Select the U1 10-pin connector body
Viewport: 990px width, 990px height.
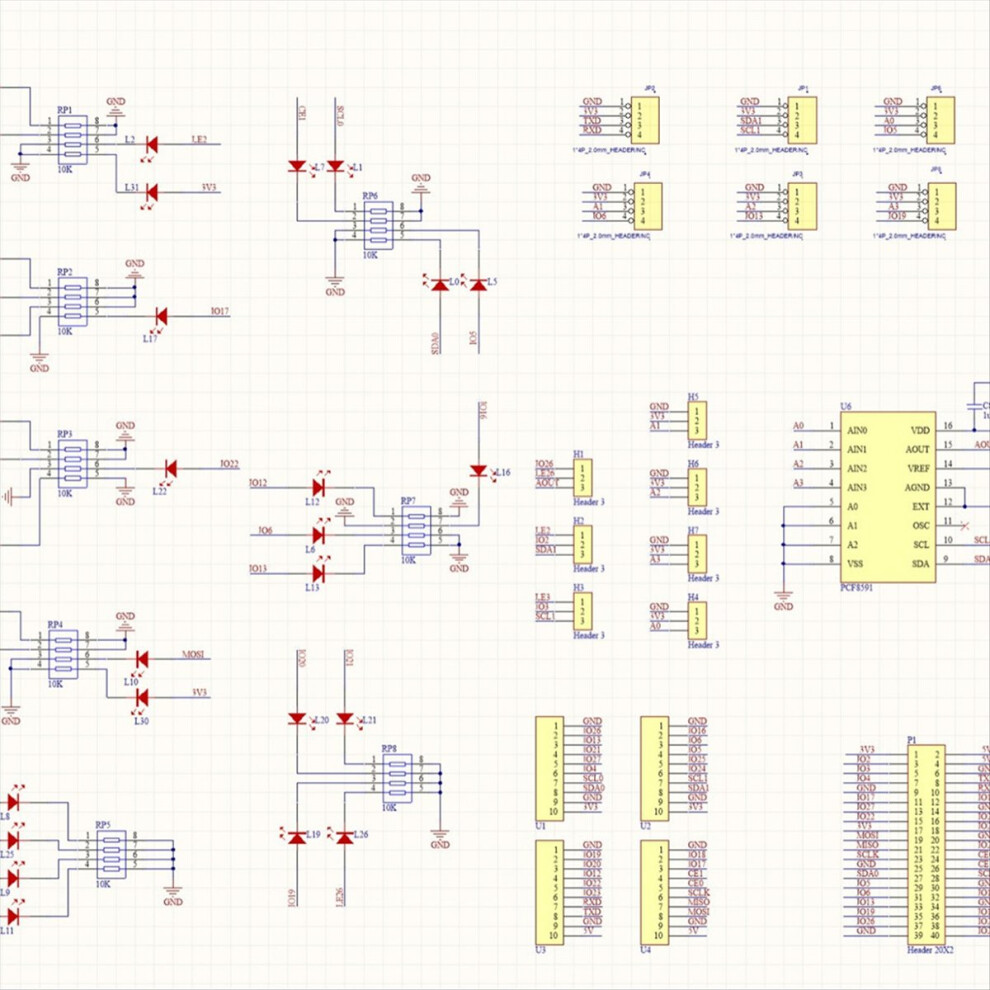(547, 767)
